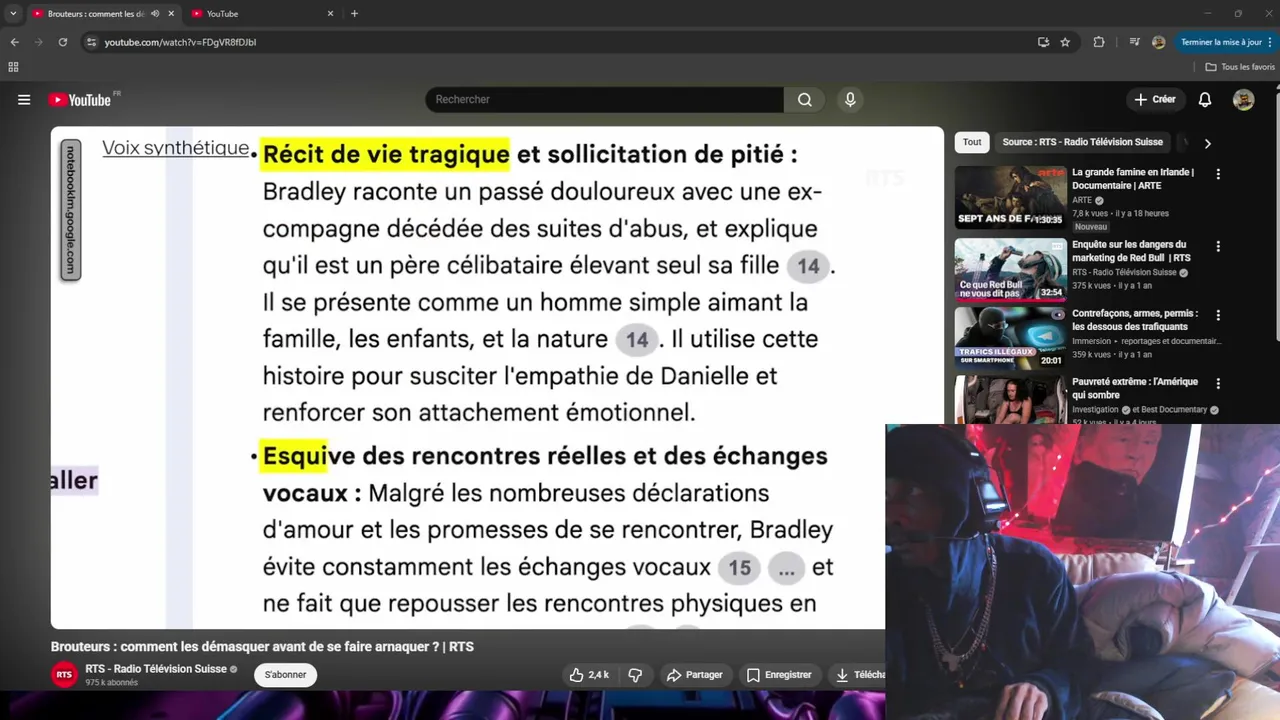
Task: Open the Trafics illégaux video thumbnail
Action: pyautogui.click(x=1010, y=338)
